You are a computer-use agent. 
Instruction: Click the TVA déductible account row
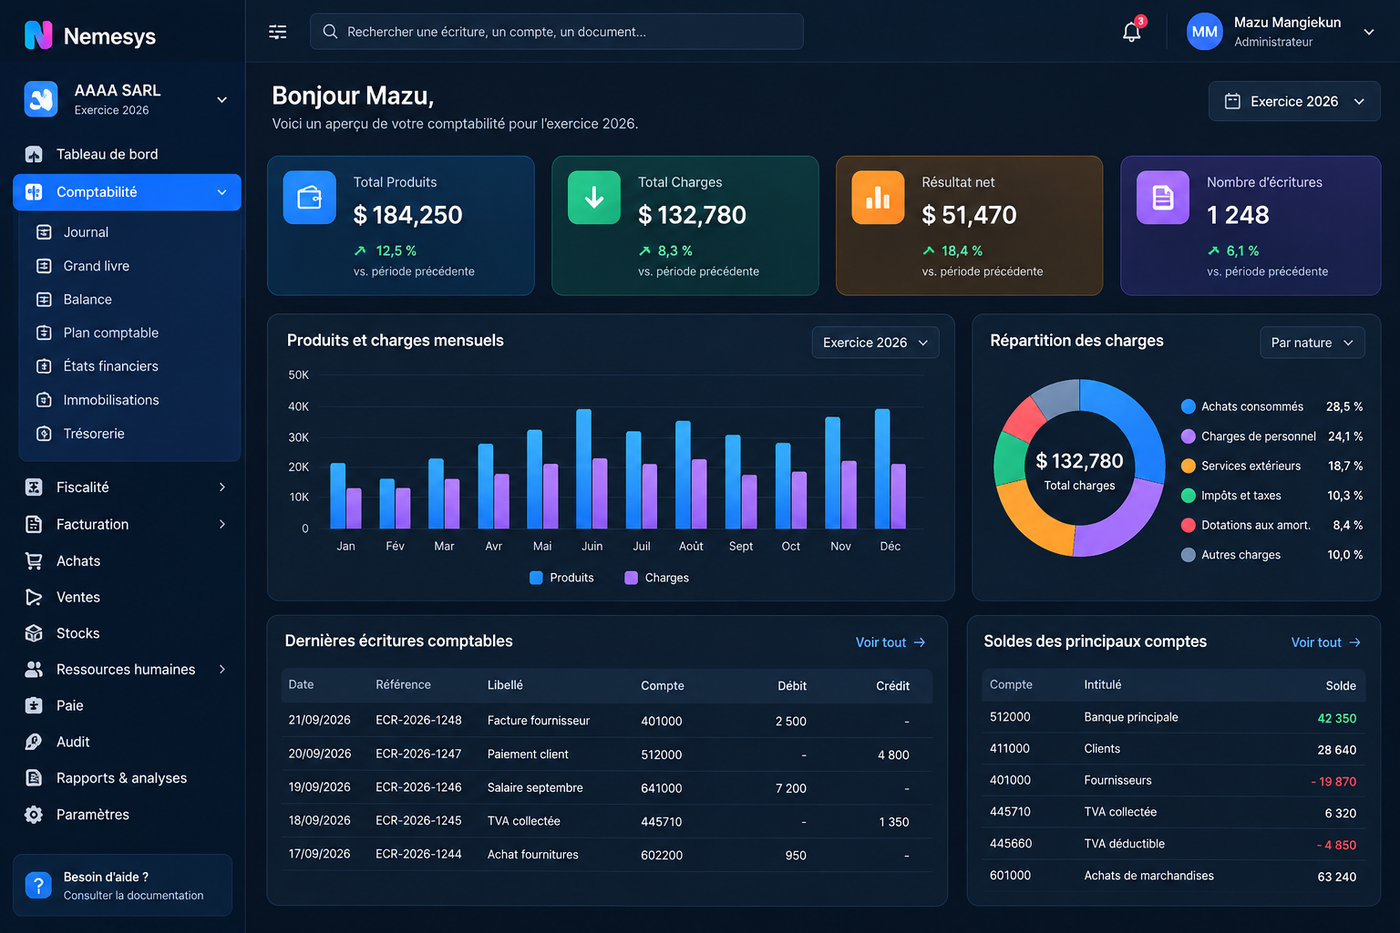coord(1174,844)
